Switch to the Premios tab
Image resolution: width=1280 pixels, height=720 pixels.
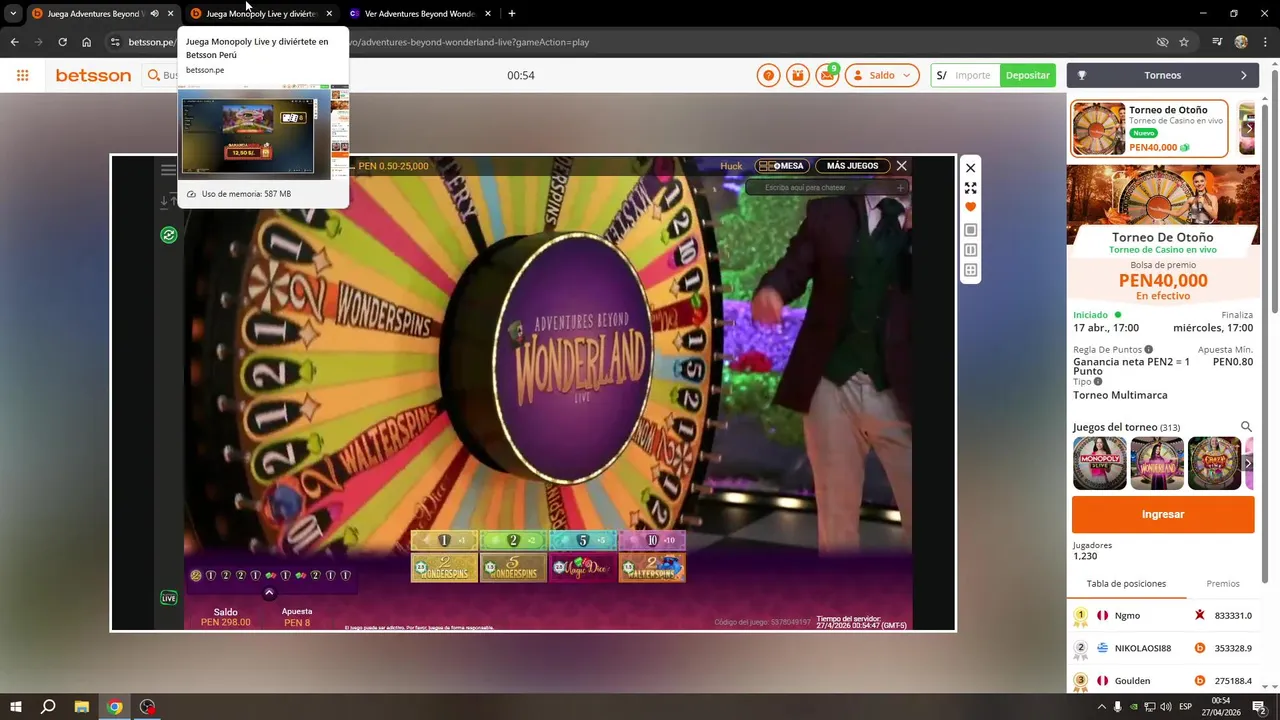click(x=1222, y=584)
